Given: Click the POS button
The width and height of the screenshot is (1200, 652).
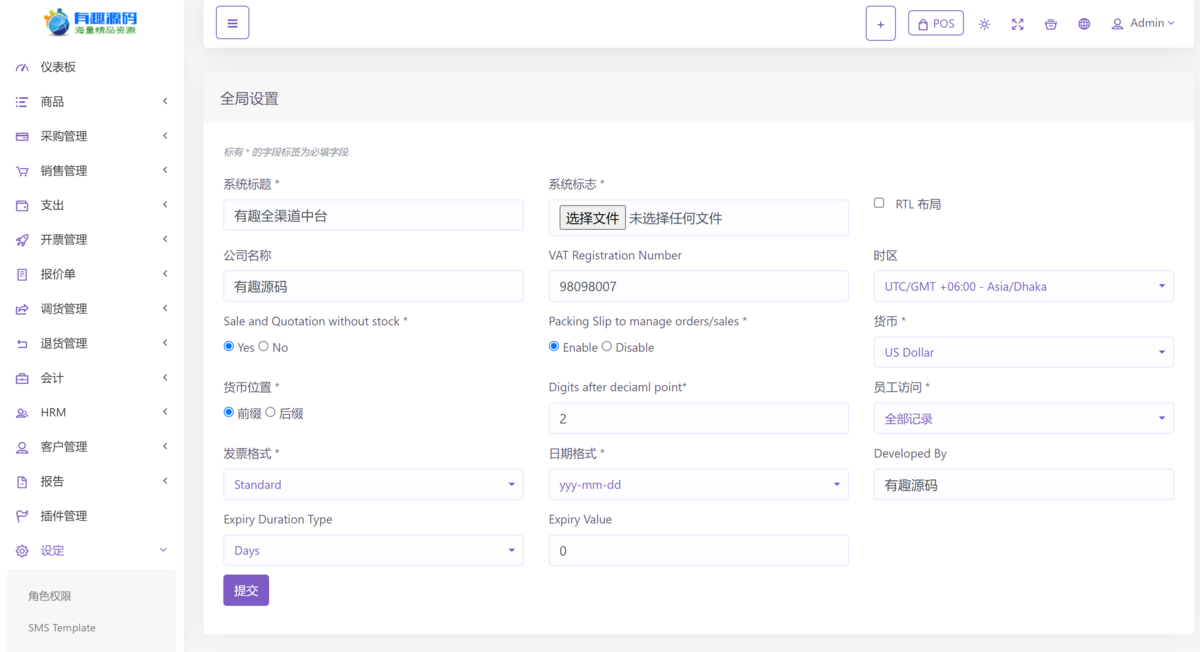Looking at the screenshot, I should [935, 24].
